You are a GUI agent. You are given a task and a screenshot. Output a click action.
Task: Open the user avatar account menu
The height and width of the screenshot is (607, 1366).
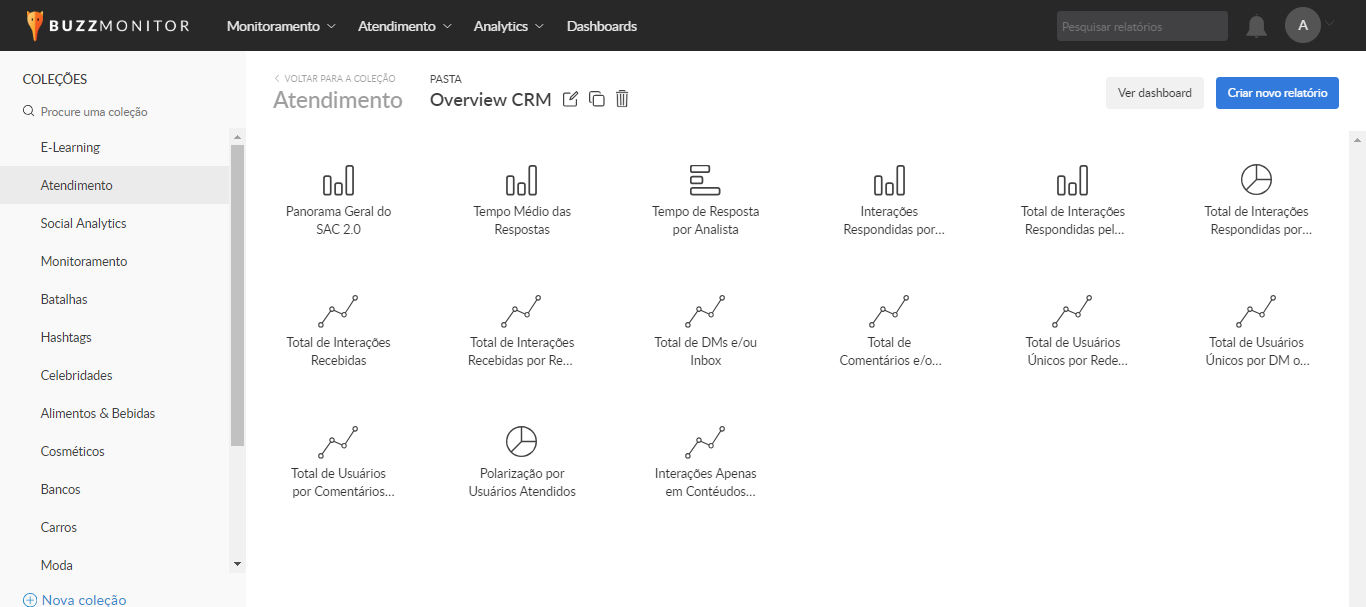point(1303,26)
